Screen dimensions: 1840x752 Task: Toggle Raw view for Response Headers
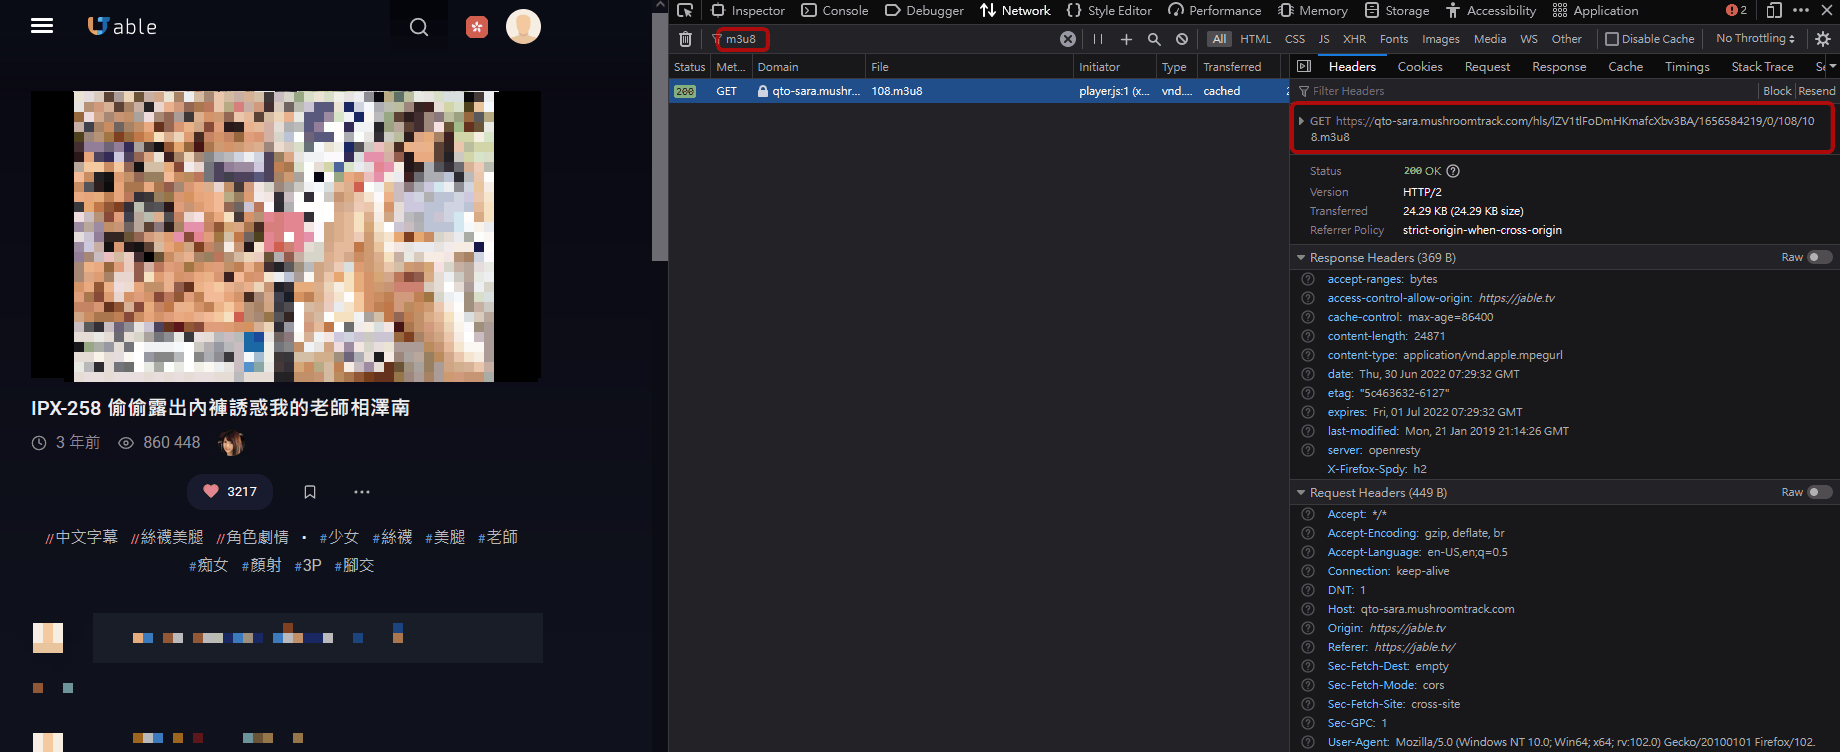coord(1819,257)
